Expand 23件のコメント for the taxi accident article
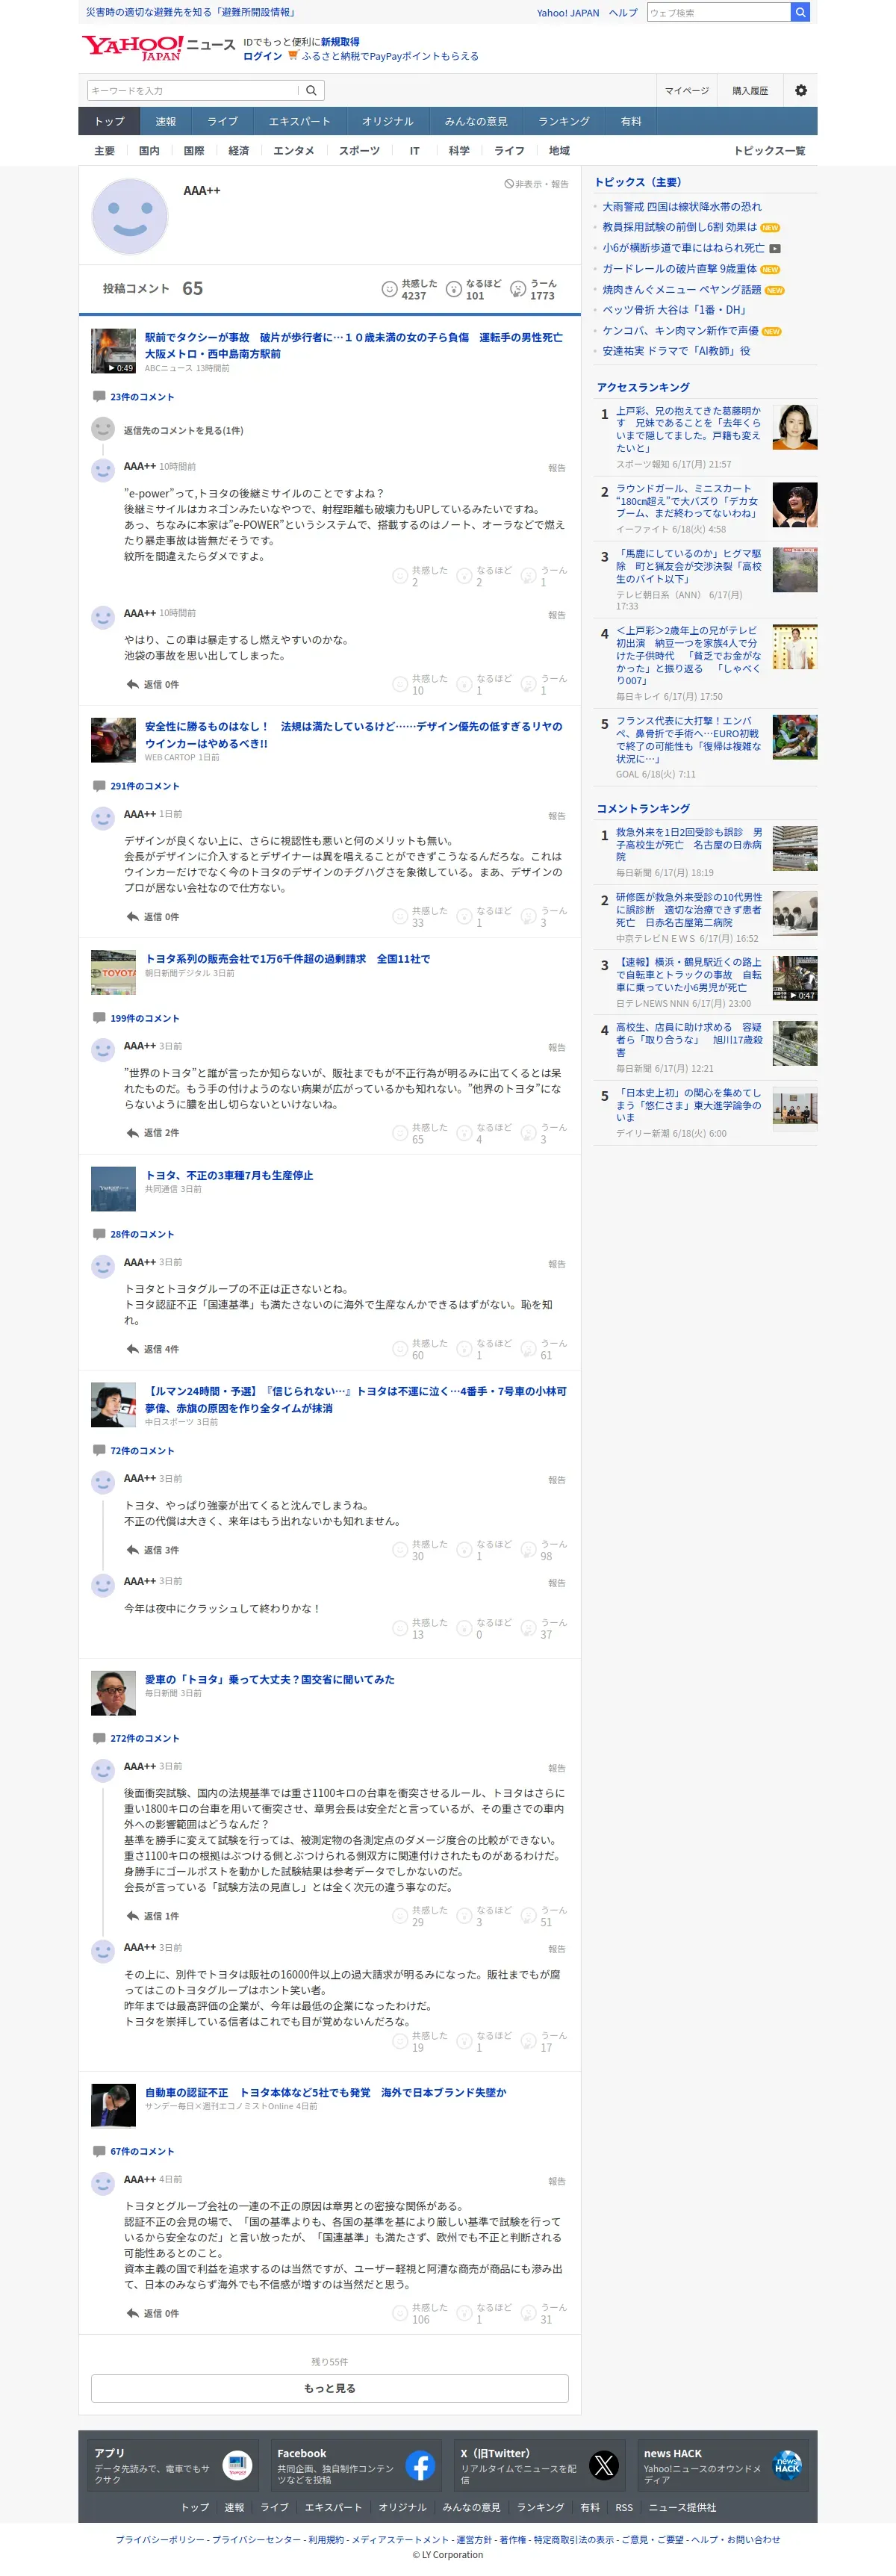The image size is (896, 2576). click(x=142, y=397)
